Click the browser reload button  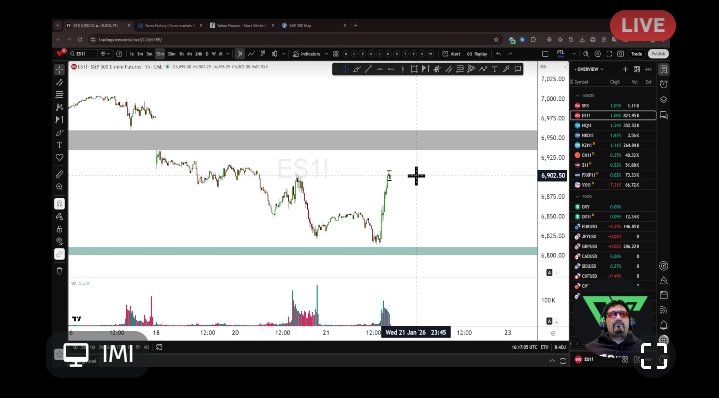(x=80, y=40)
